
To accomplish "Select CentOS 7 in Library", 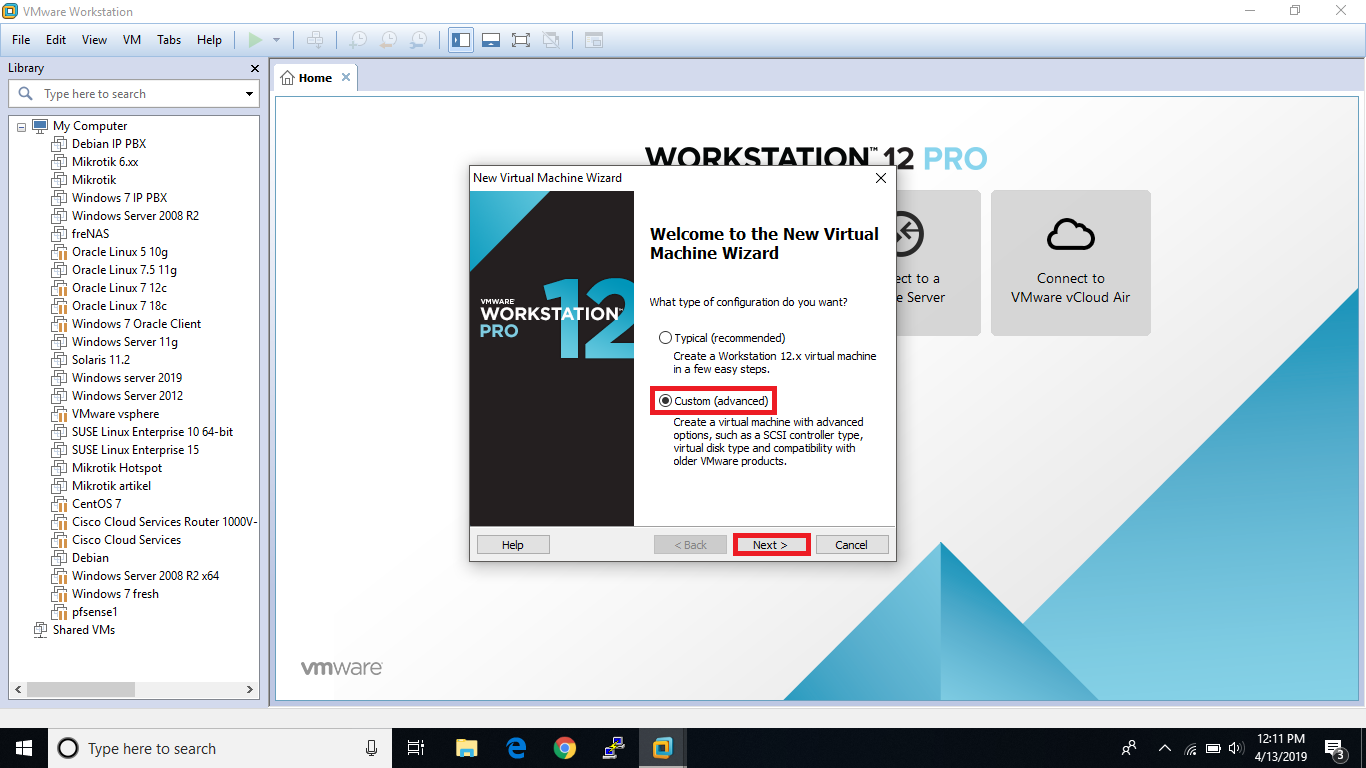I will point(96,504).
